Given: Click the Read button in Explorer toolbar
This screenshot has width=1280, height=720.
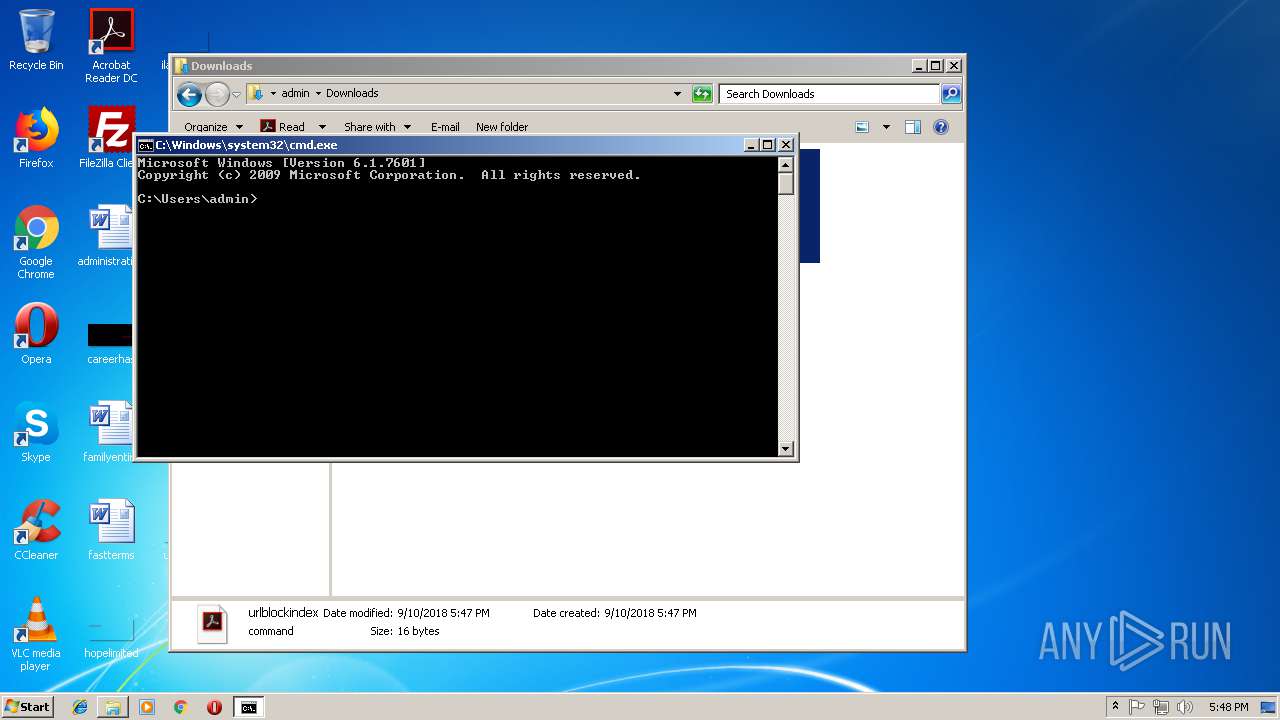Looking at the screenshot, I should click(x=283, y=127).
